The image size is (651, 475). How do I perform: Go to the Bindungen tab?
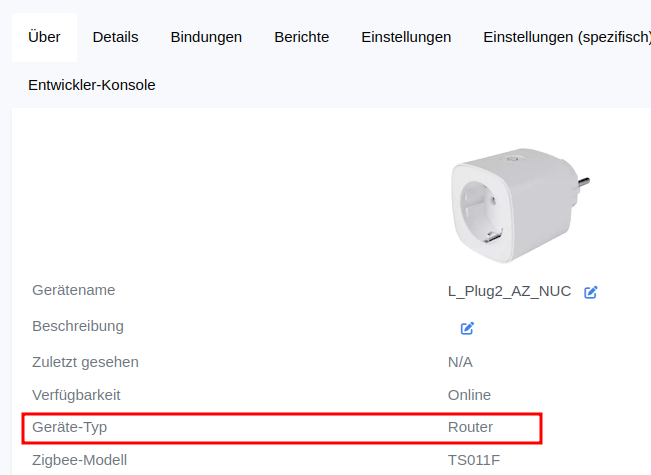(x=206, y=37)
